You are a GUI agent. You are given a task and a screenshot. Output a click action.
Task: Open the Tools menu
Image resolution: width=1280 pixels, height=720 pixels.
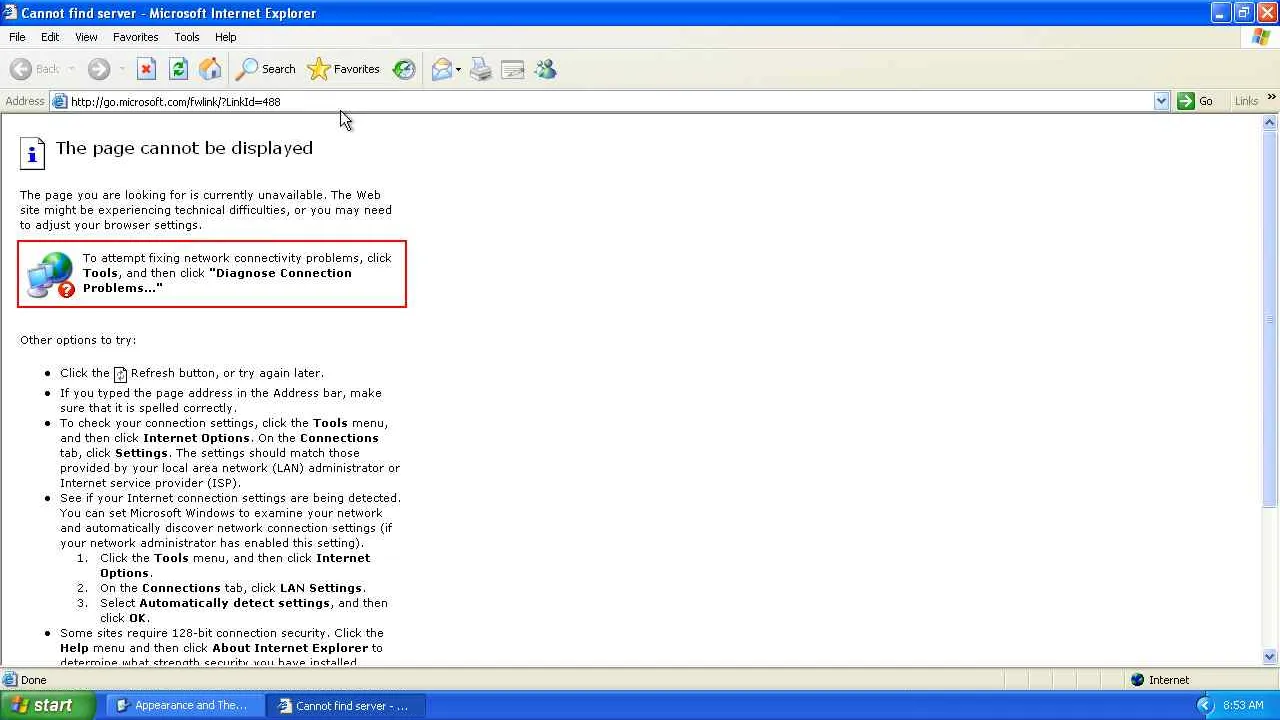coord(187,37)
